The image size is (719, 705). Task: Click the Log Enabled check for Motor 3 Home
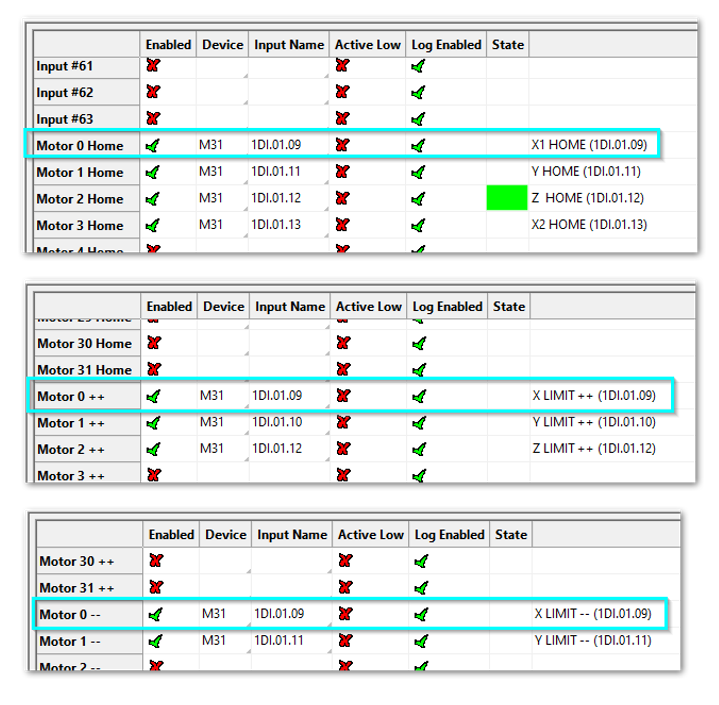click(418, 225)
